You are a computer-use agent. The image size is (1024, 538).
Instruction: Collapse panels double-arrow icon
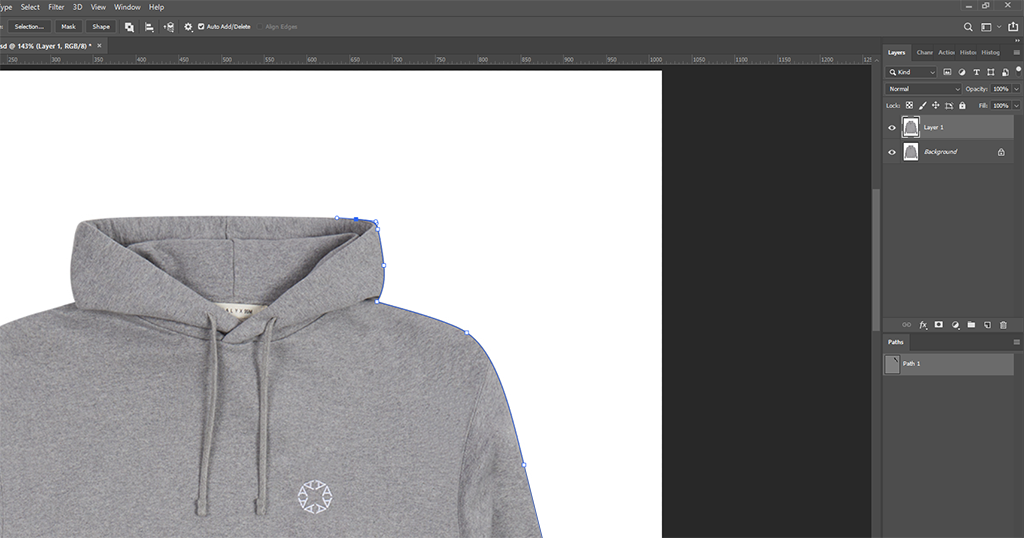[1017, 40]
